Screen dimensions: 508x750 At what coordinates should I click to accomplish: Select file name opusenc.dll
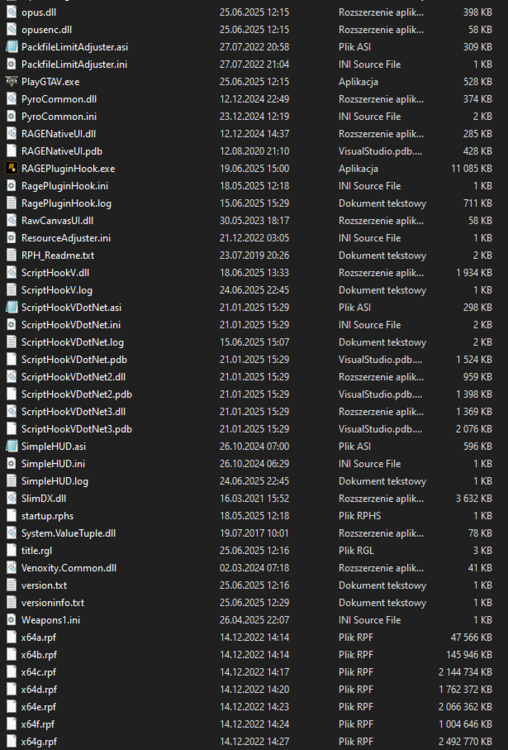pos(46,30)
